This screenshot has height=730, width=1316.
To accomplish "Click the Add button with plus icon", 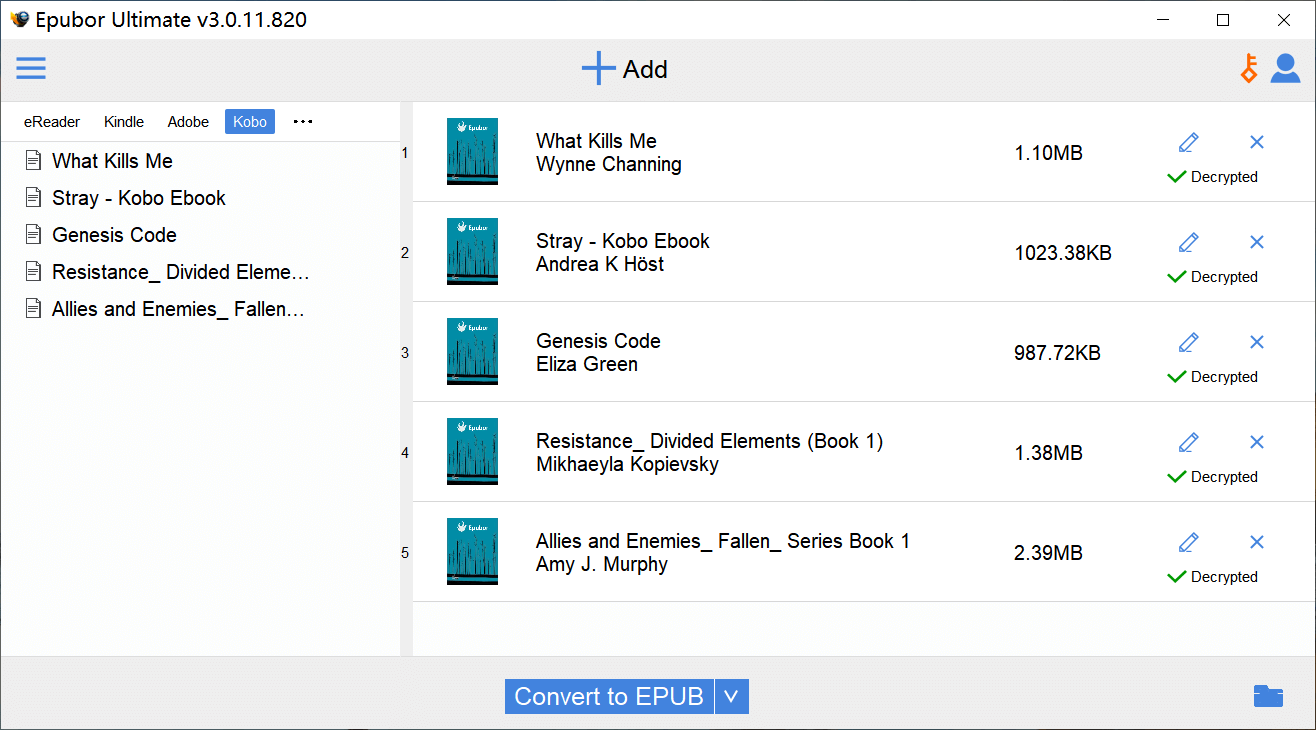I will 625,69.
